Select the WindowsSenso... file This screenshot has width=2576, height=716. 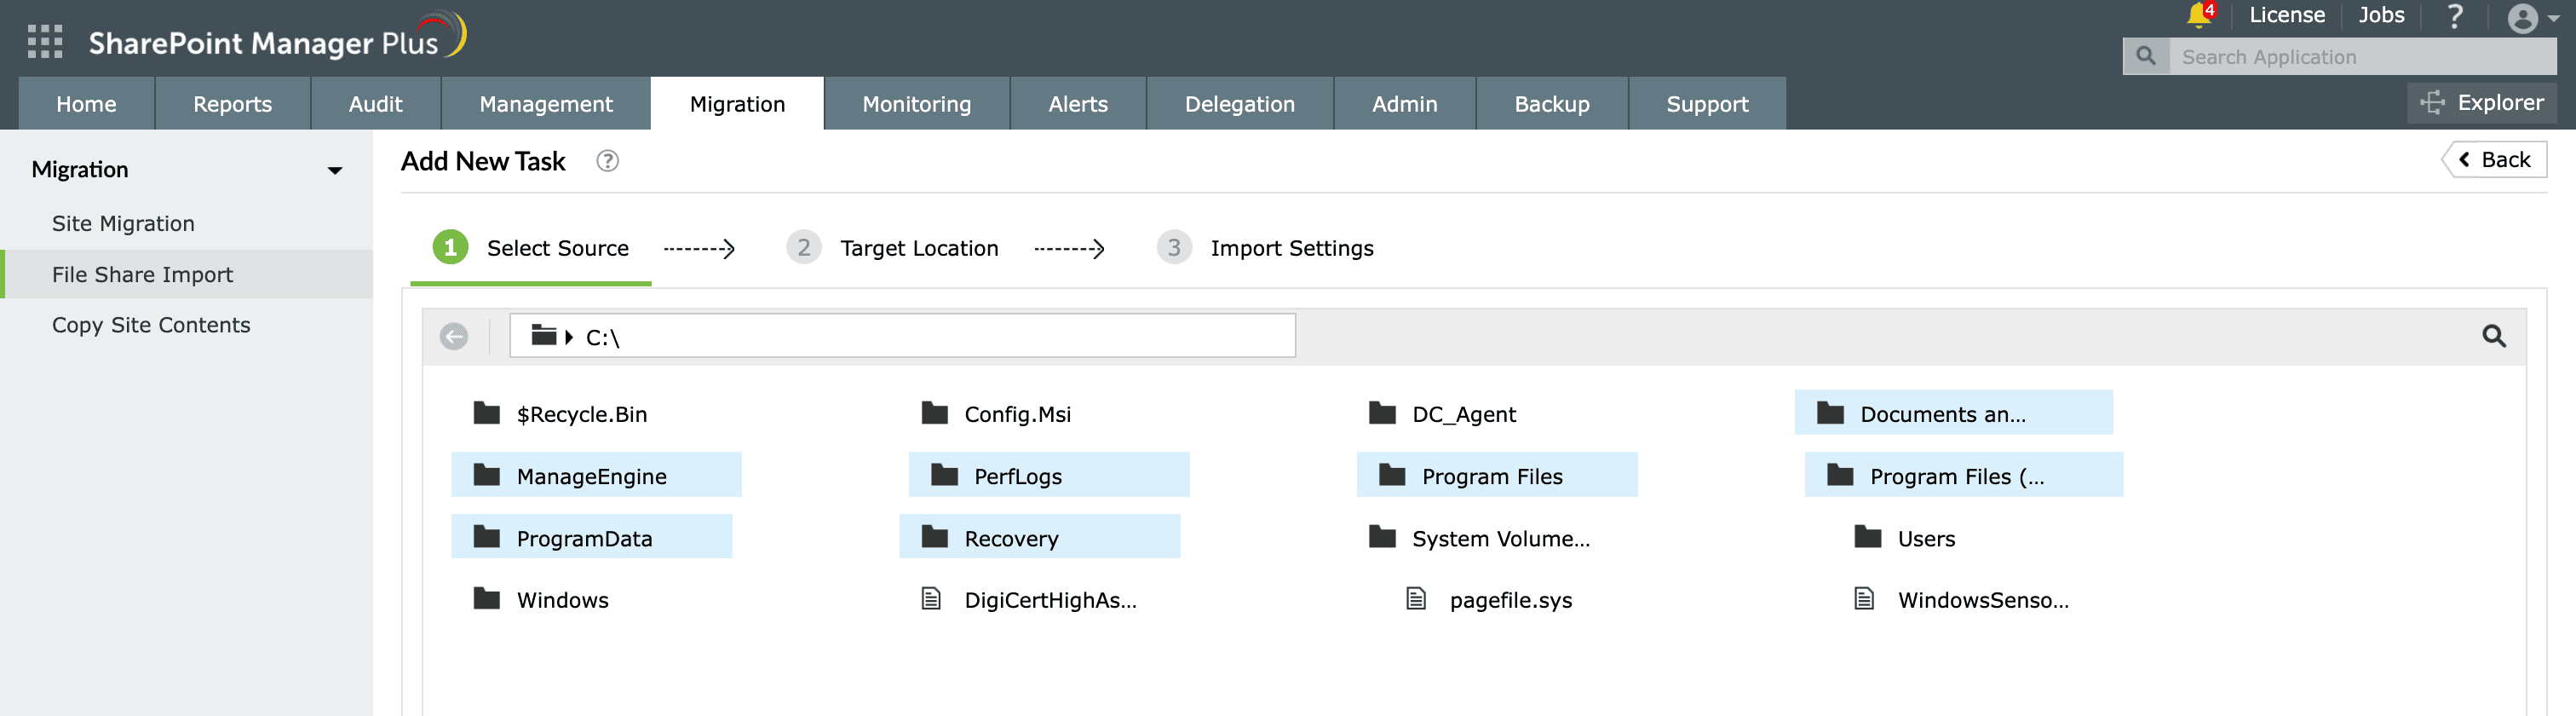click(1961, 599)
